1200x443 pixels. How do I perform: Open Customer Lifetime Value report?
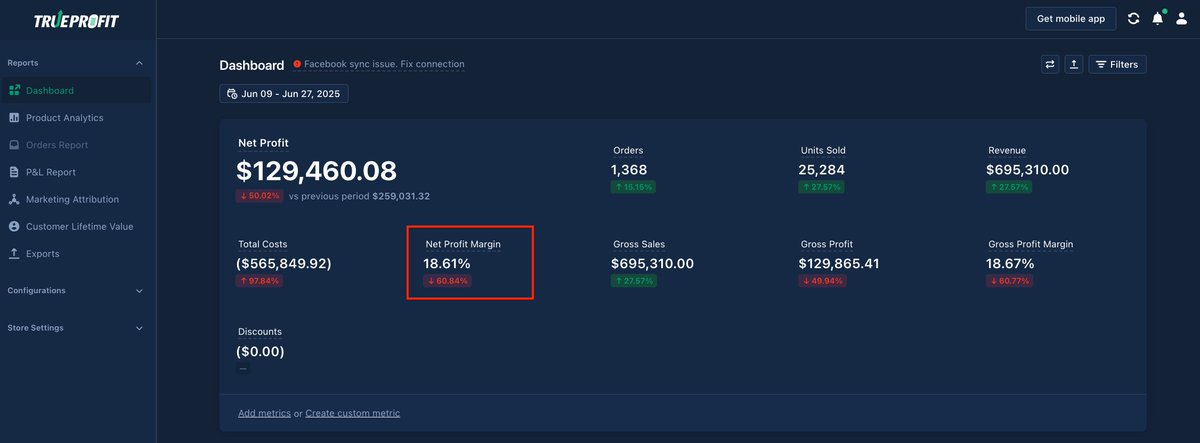pyautogui.click(x=78, y=226)
